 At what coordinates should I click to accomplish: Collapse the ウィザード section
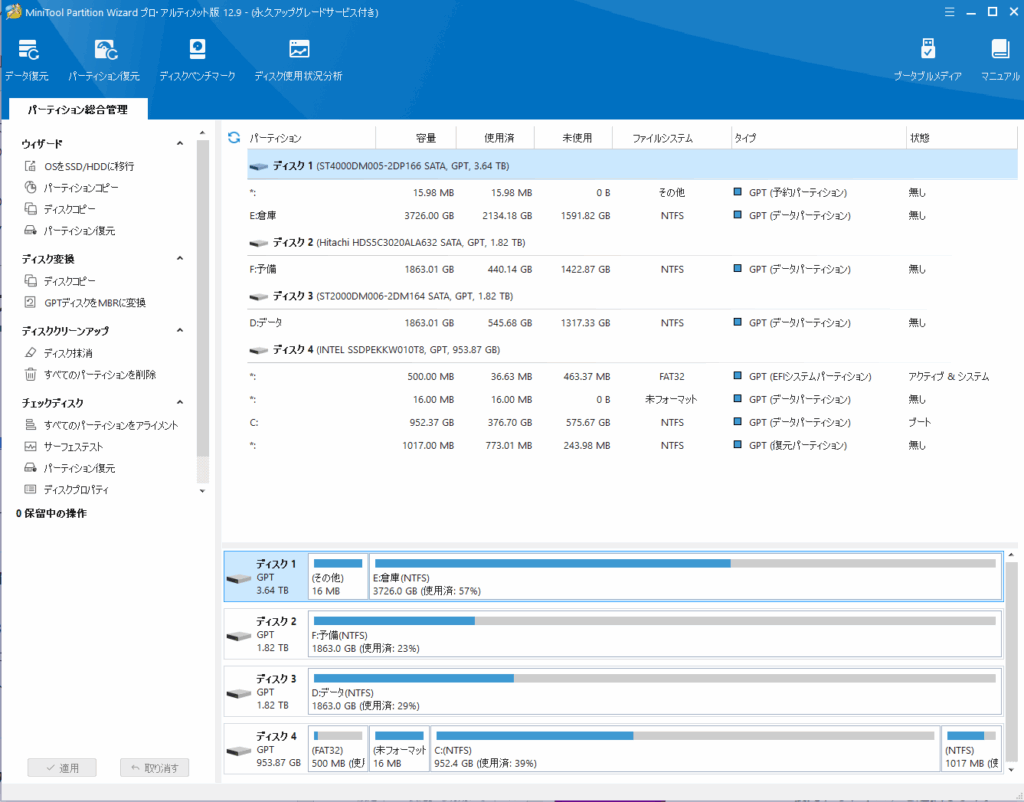pos(178,143)
